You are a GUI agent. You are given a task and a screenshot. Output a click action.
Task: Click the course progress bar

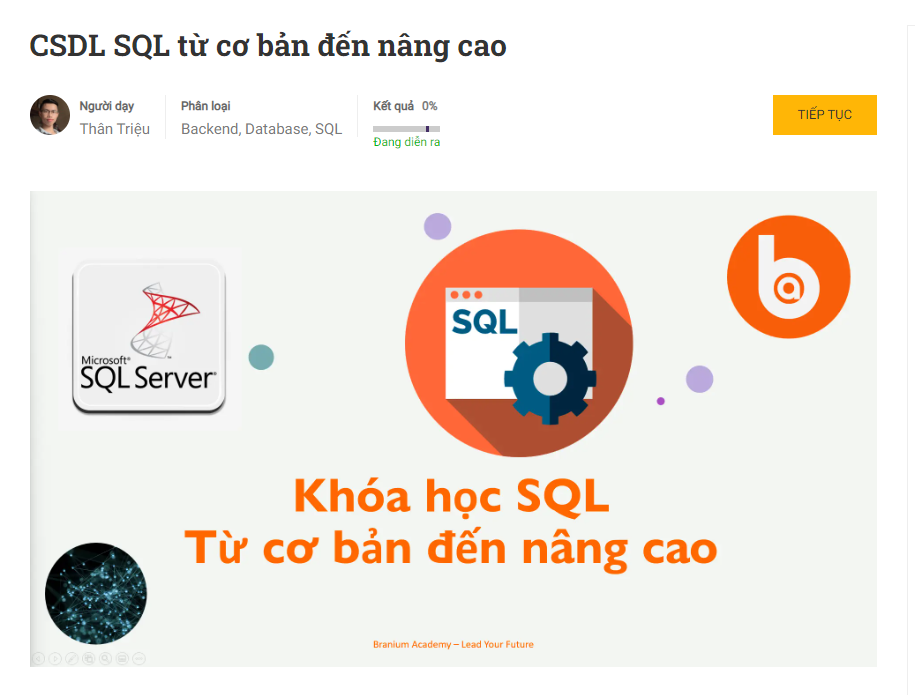coord(406,129)
